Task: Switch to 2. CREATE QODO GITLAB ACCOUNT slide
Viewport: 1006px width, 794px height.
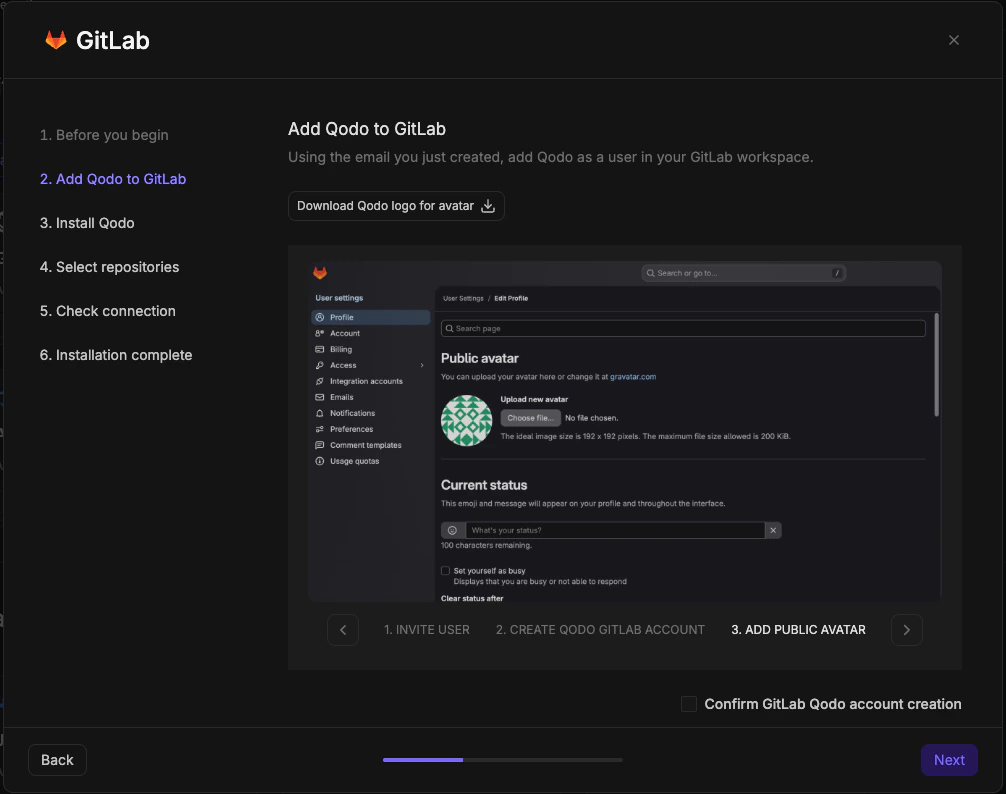Action: coord(600,630)
